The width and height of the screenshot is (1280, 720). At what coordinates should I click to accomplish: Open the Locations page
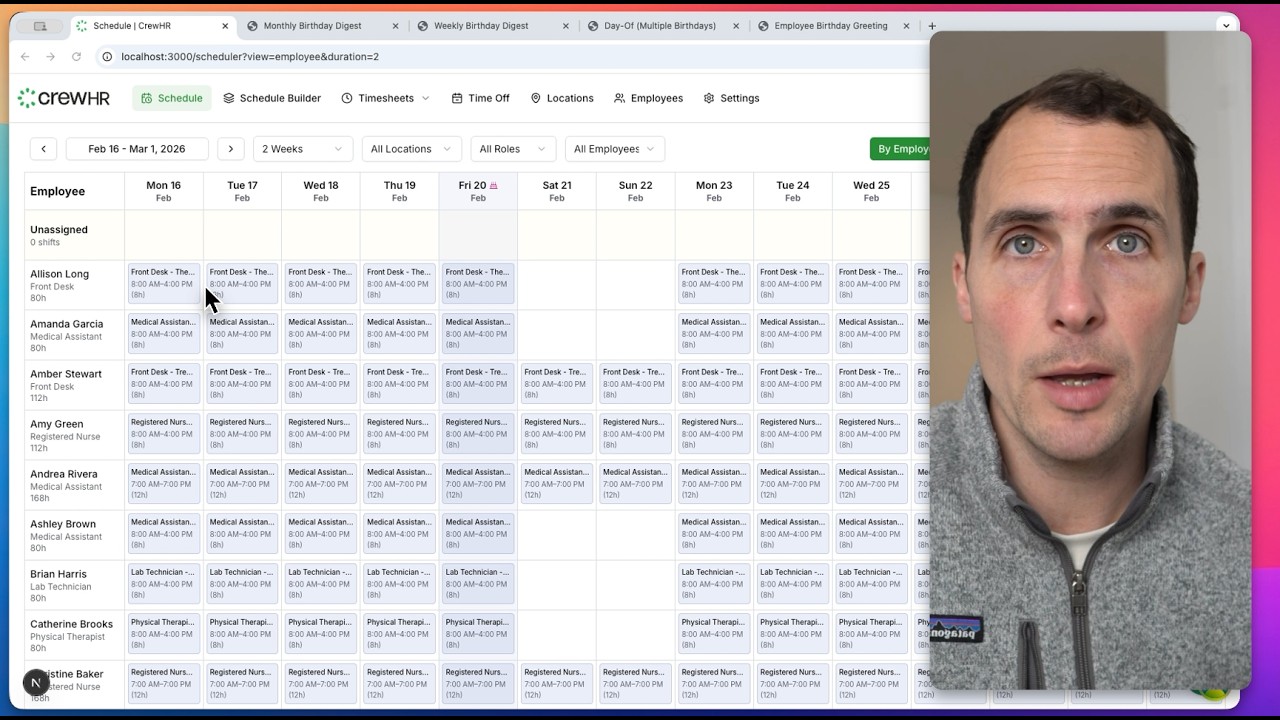click(562, 98)
